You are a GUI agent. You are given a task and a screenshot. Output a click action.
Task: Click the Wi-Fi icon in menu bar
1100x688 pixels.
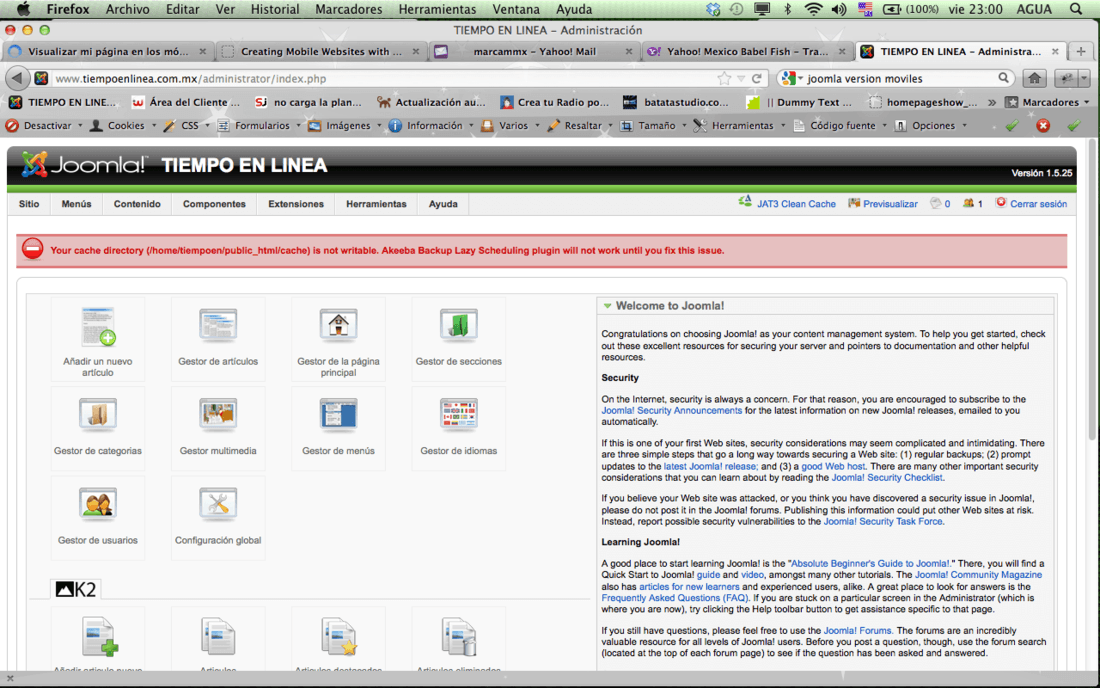tap(813, 9)
